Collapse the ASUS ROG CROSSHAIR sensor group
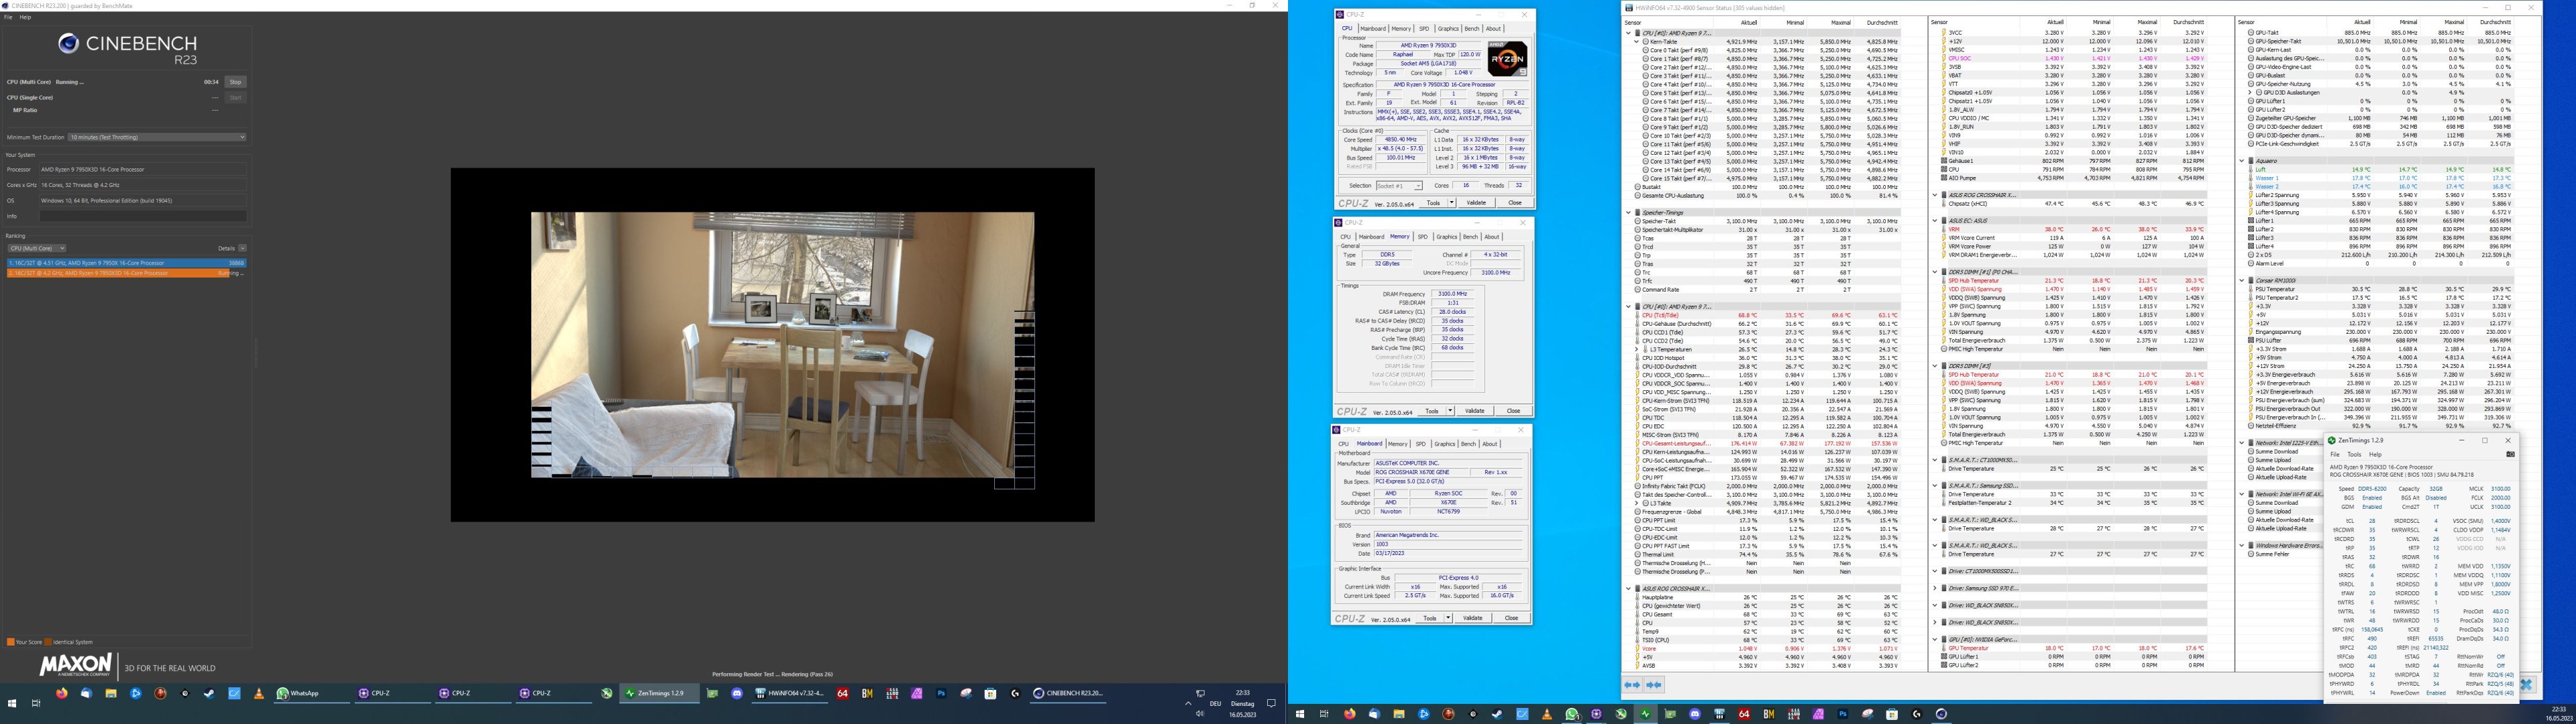2576x724 pixels. coord(1628,589)
